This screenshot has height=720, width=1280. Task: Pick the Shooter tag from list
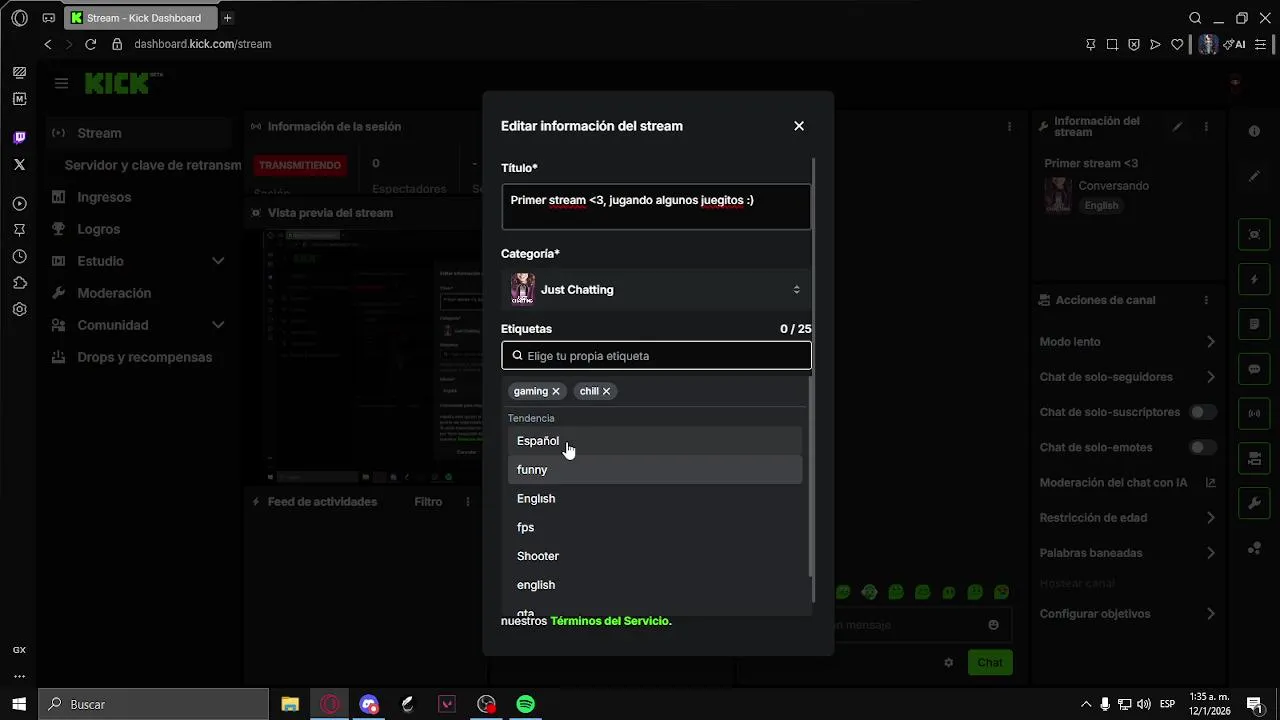655,556
